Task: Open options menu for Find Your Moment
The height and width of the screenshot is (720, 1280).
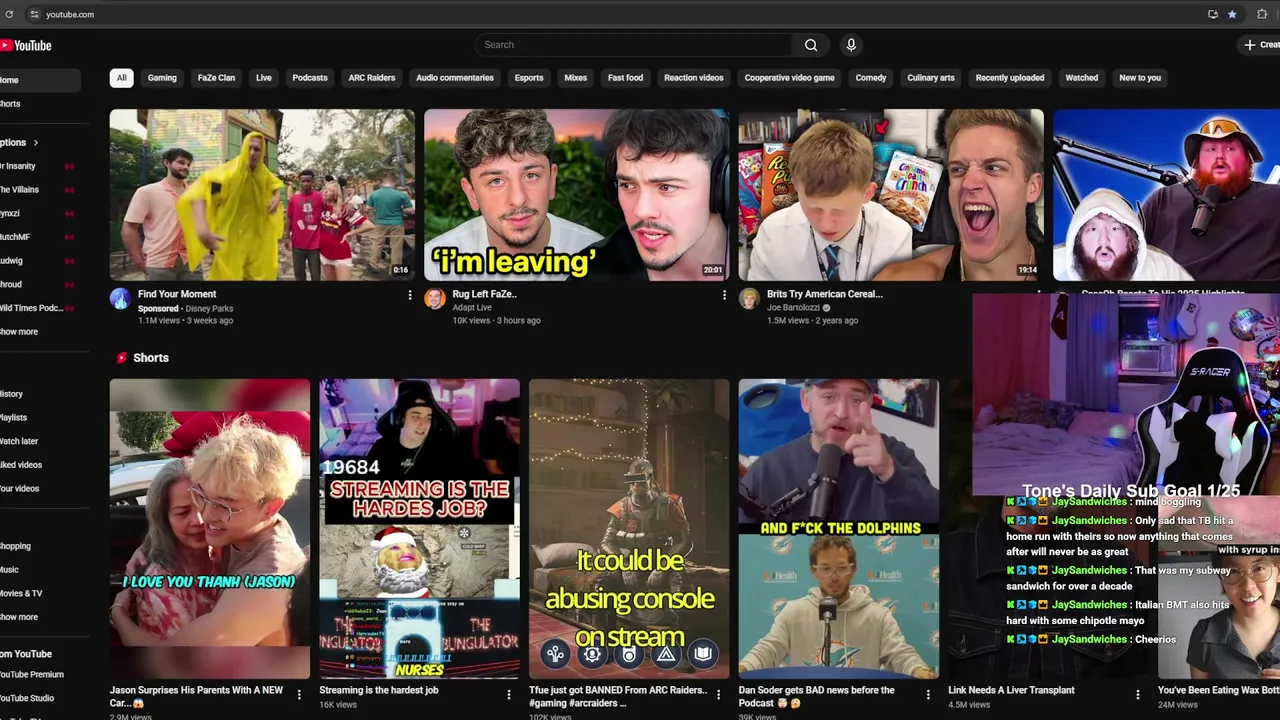Action: [409, 295]
